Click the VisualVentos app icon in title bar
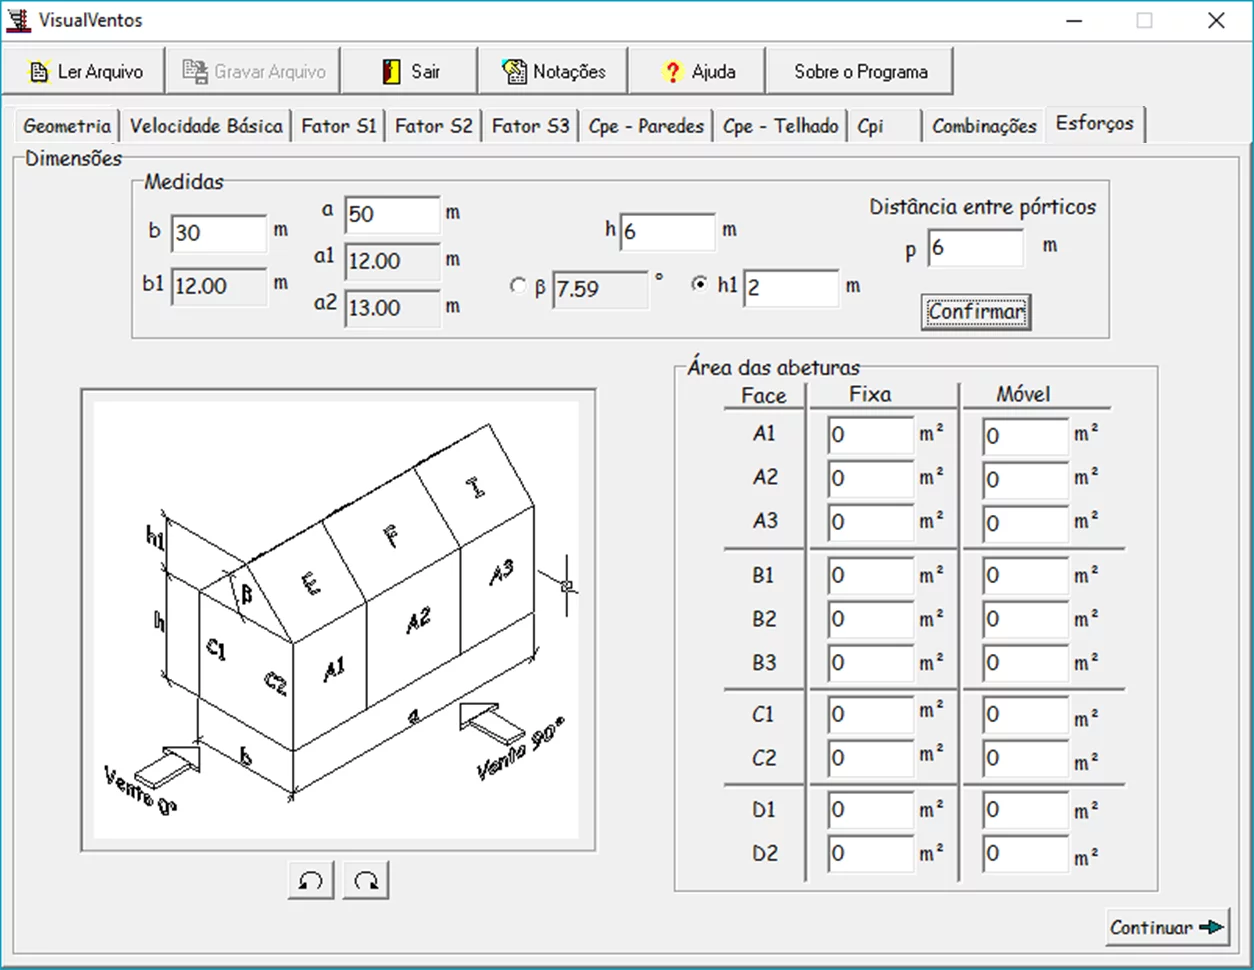Image resolution: width=1254 pixels, height=970 pixels. (17, 20)
